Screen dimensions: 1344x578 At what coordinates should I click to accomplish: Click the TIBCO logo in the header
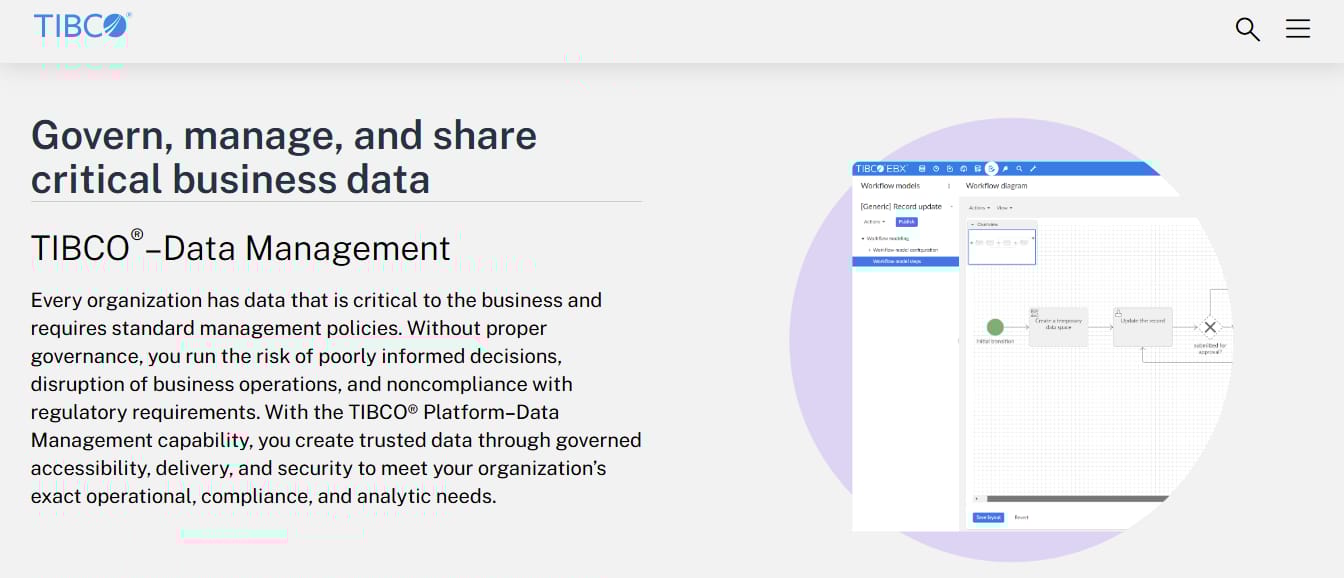(82, 25)
